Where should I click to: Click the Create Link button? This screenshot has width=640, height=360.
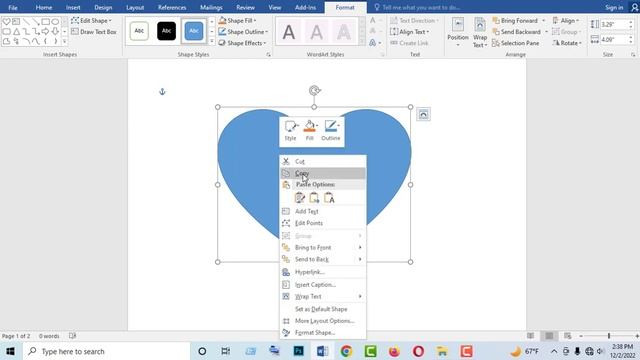[409, 43]
